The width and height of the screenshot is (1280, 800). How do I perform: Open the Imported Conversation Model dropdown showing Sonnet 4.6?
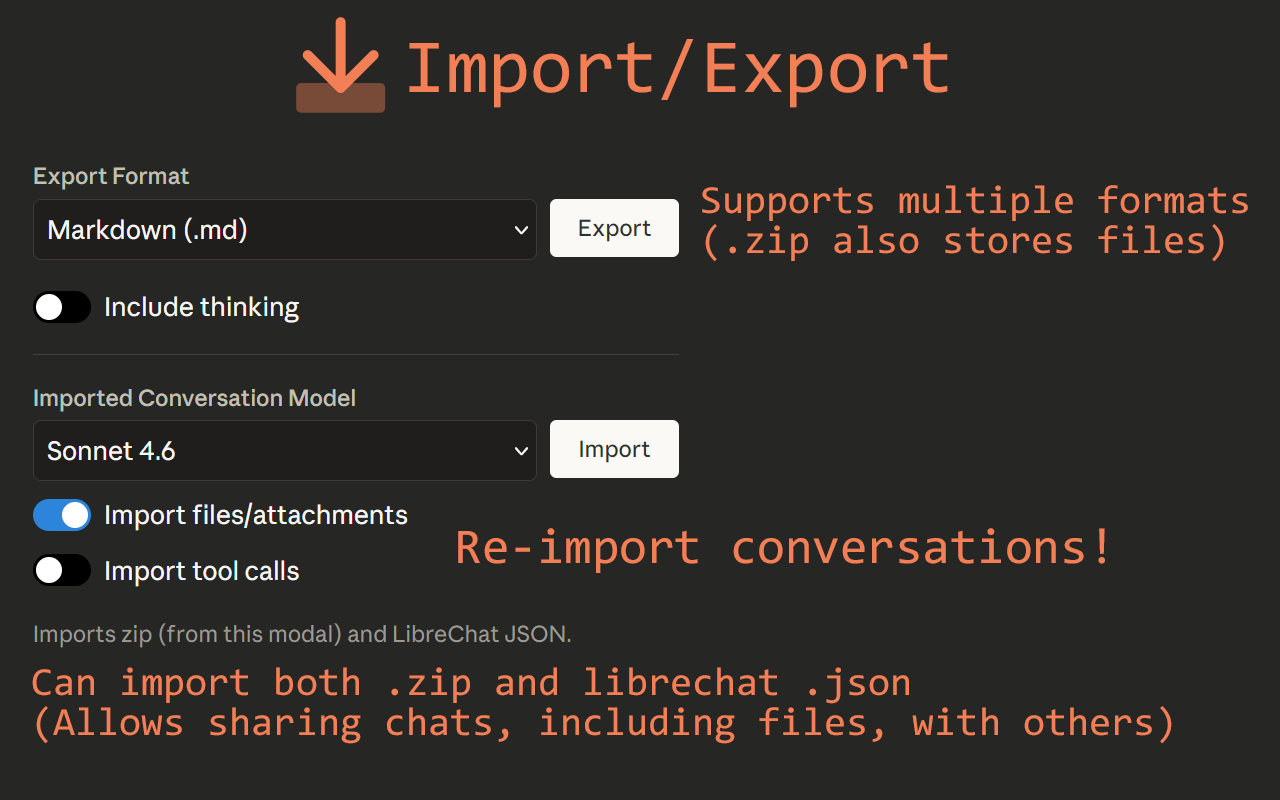click(x=285, y=450)
